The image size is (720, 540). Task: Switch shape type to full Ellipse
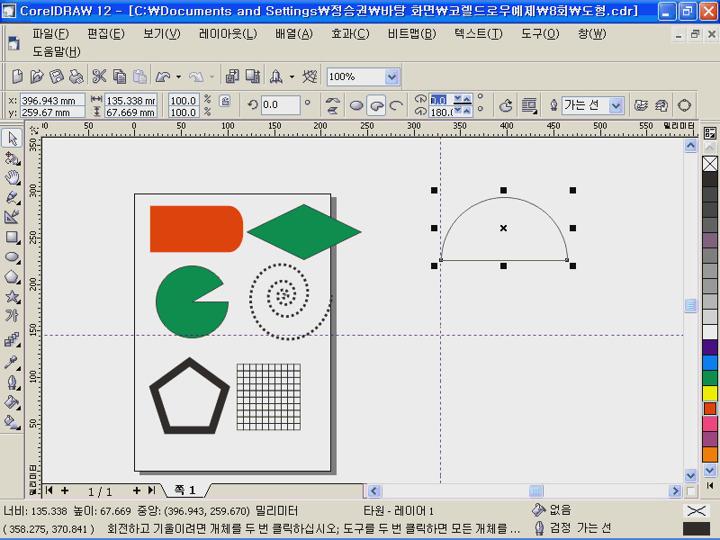pyautogui.click(x=356, y=106)
